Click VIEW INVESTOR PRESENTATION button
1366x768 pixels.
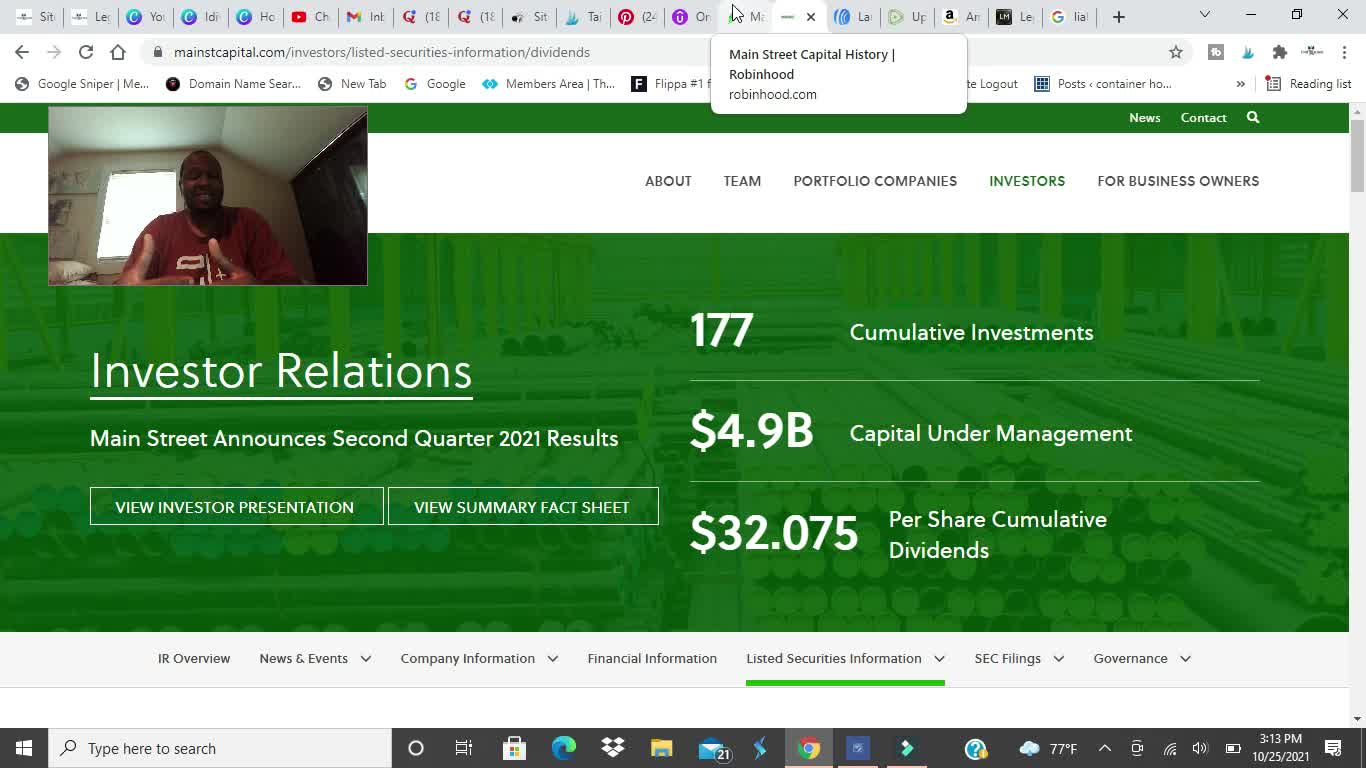[237, 506]
